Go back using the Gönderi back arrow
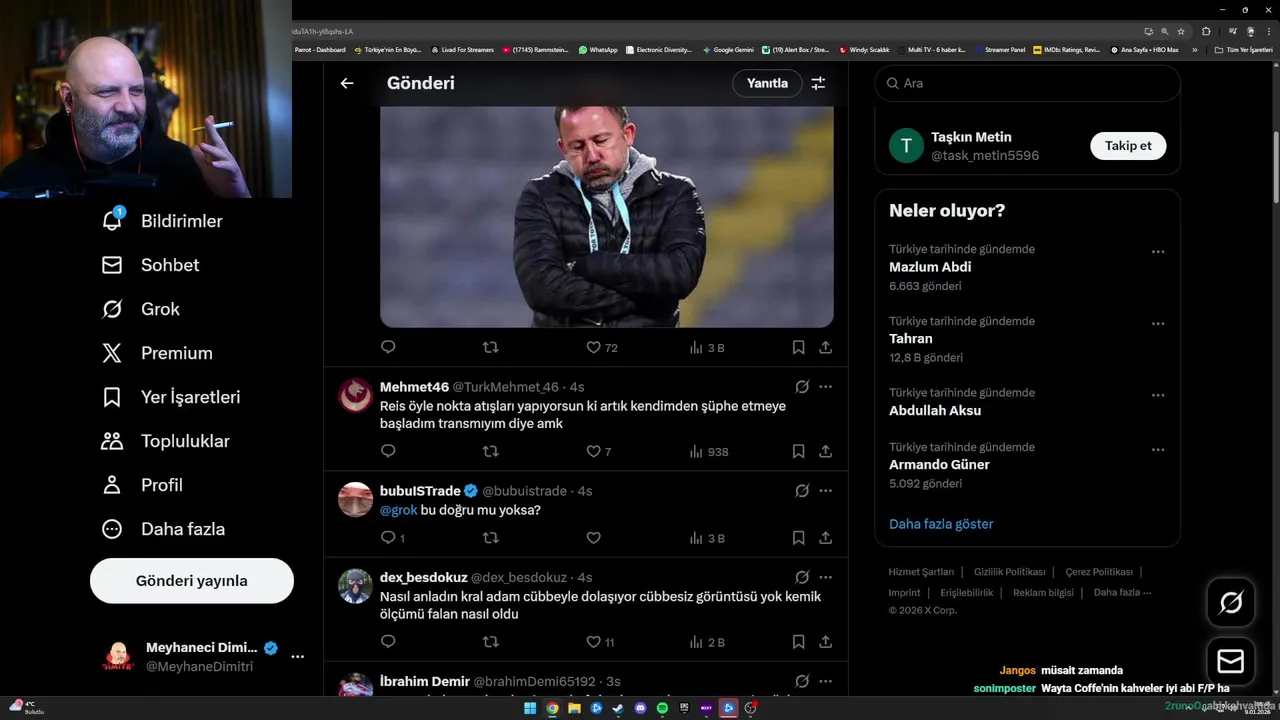1280x720 pixels. [347, 83]
